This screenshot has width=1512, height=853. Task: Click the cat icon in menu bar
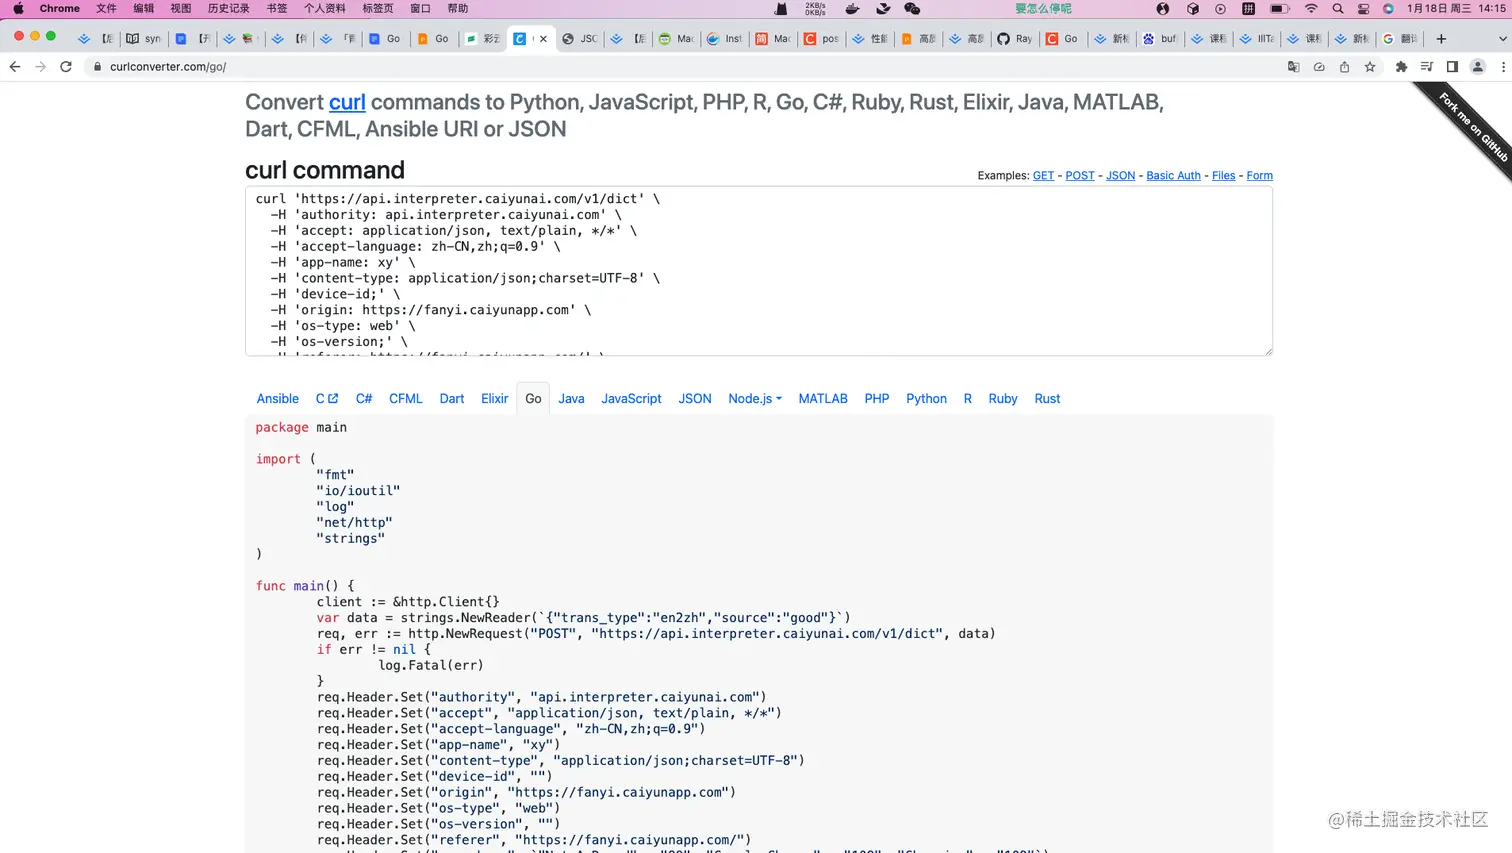click(x=781, y=9)
